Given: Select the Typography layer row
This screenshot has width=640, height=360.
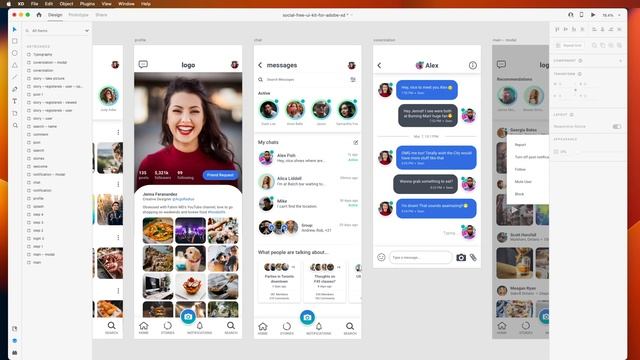Looking at the screenshot, I should pyautogui.click(x=57, y=54).
